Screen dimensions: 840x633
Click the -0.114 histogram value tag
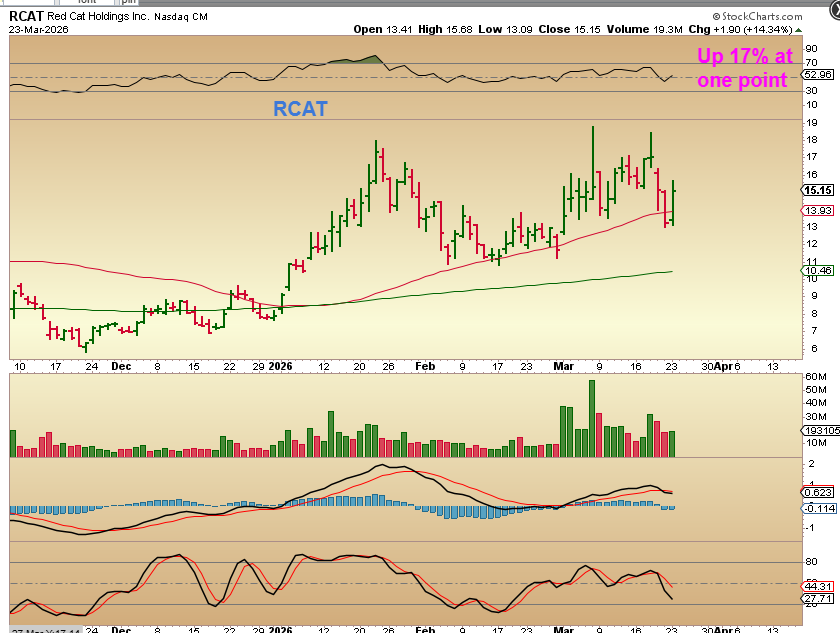click(x=819, y=508)
